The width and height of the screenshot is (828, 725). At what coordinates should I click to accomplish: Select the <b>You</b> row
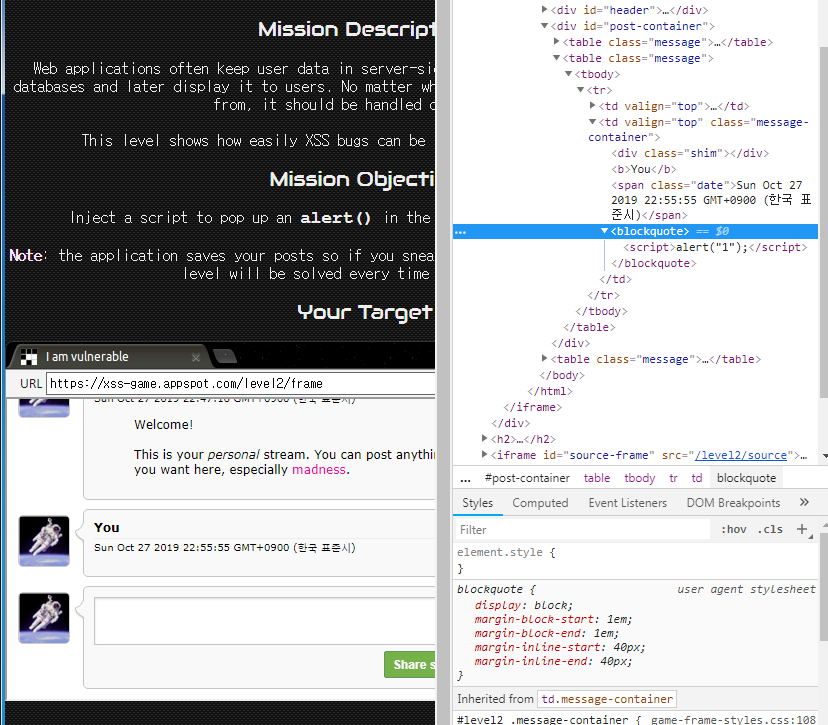pos(644,169)
